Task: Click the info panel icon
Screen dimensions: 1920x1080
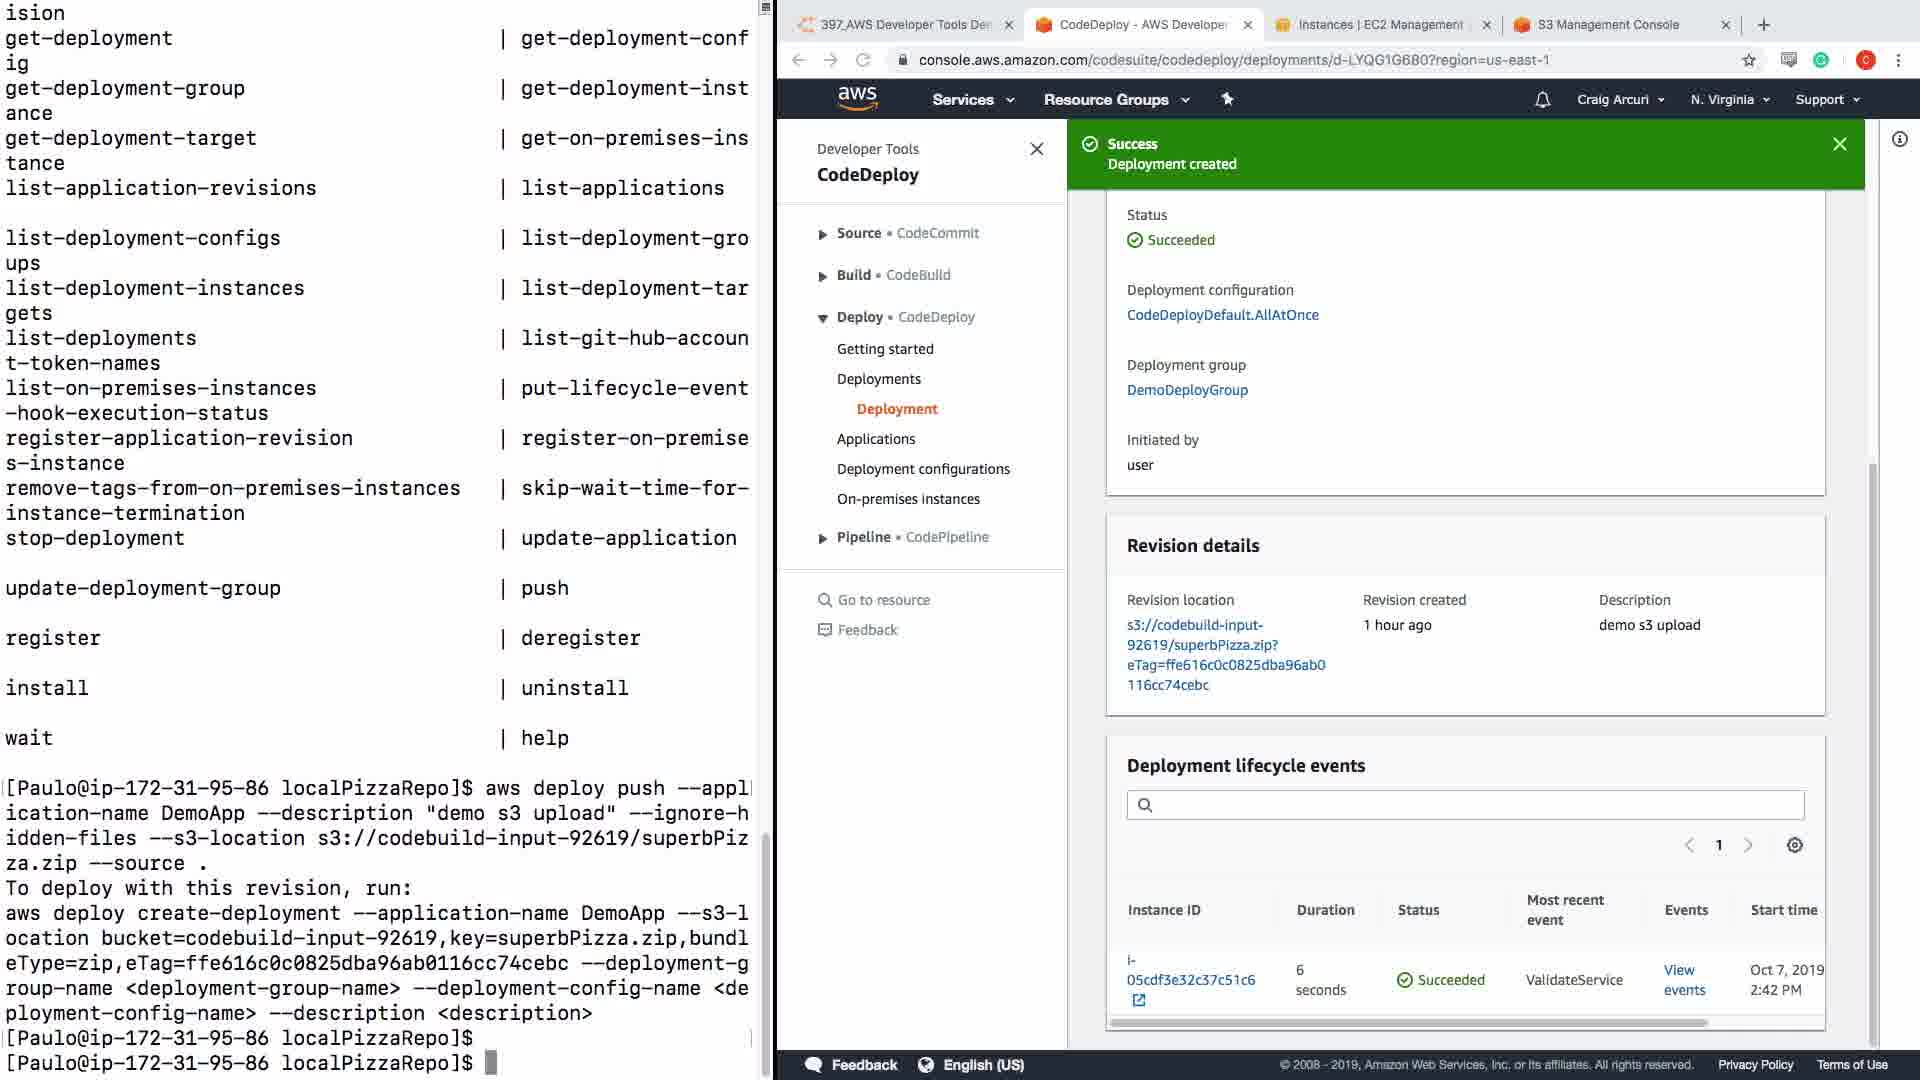Action: pos(1899,140)
